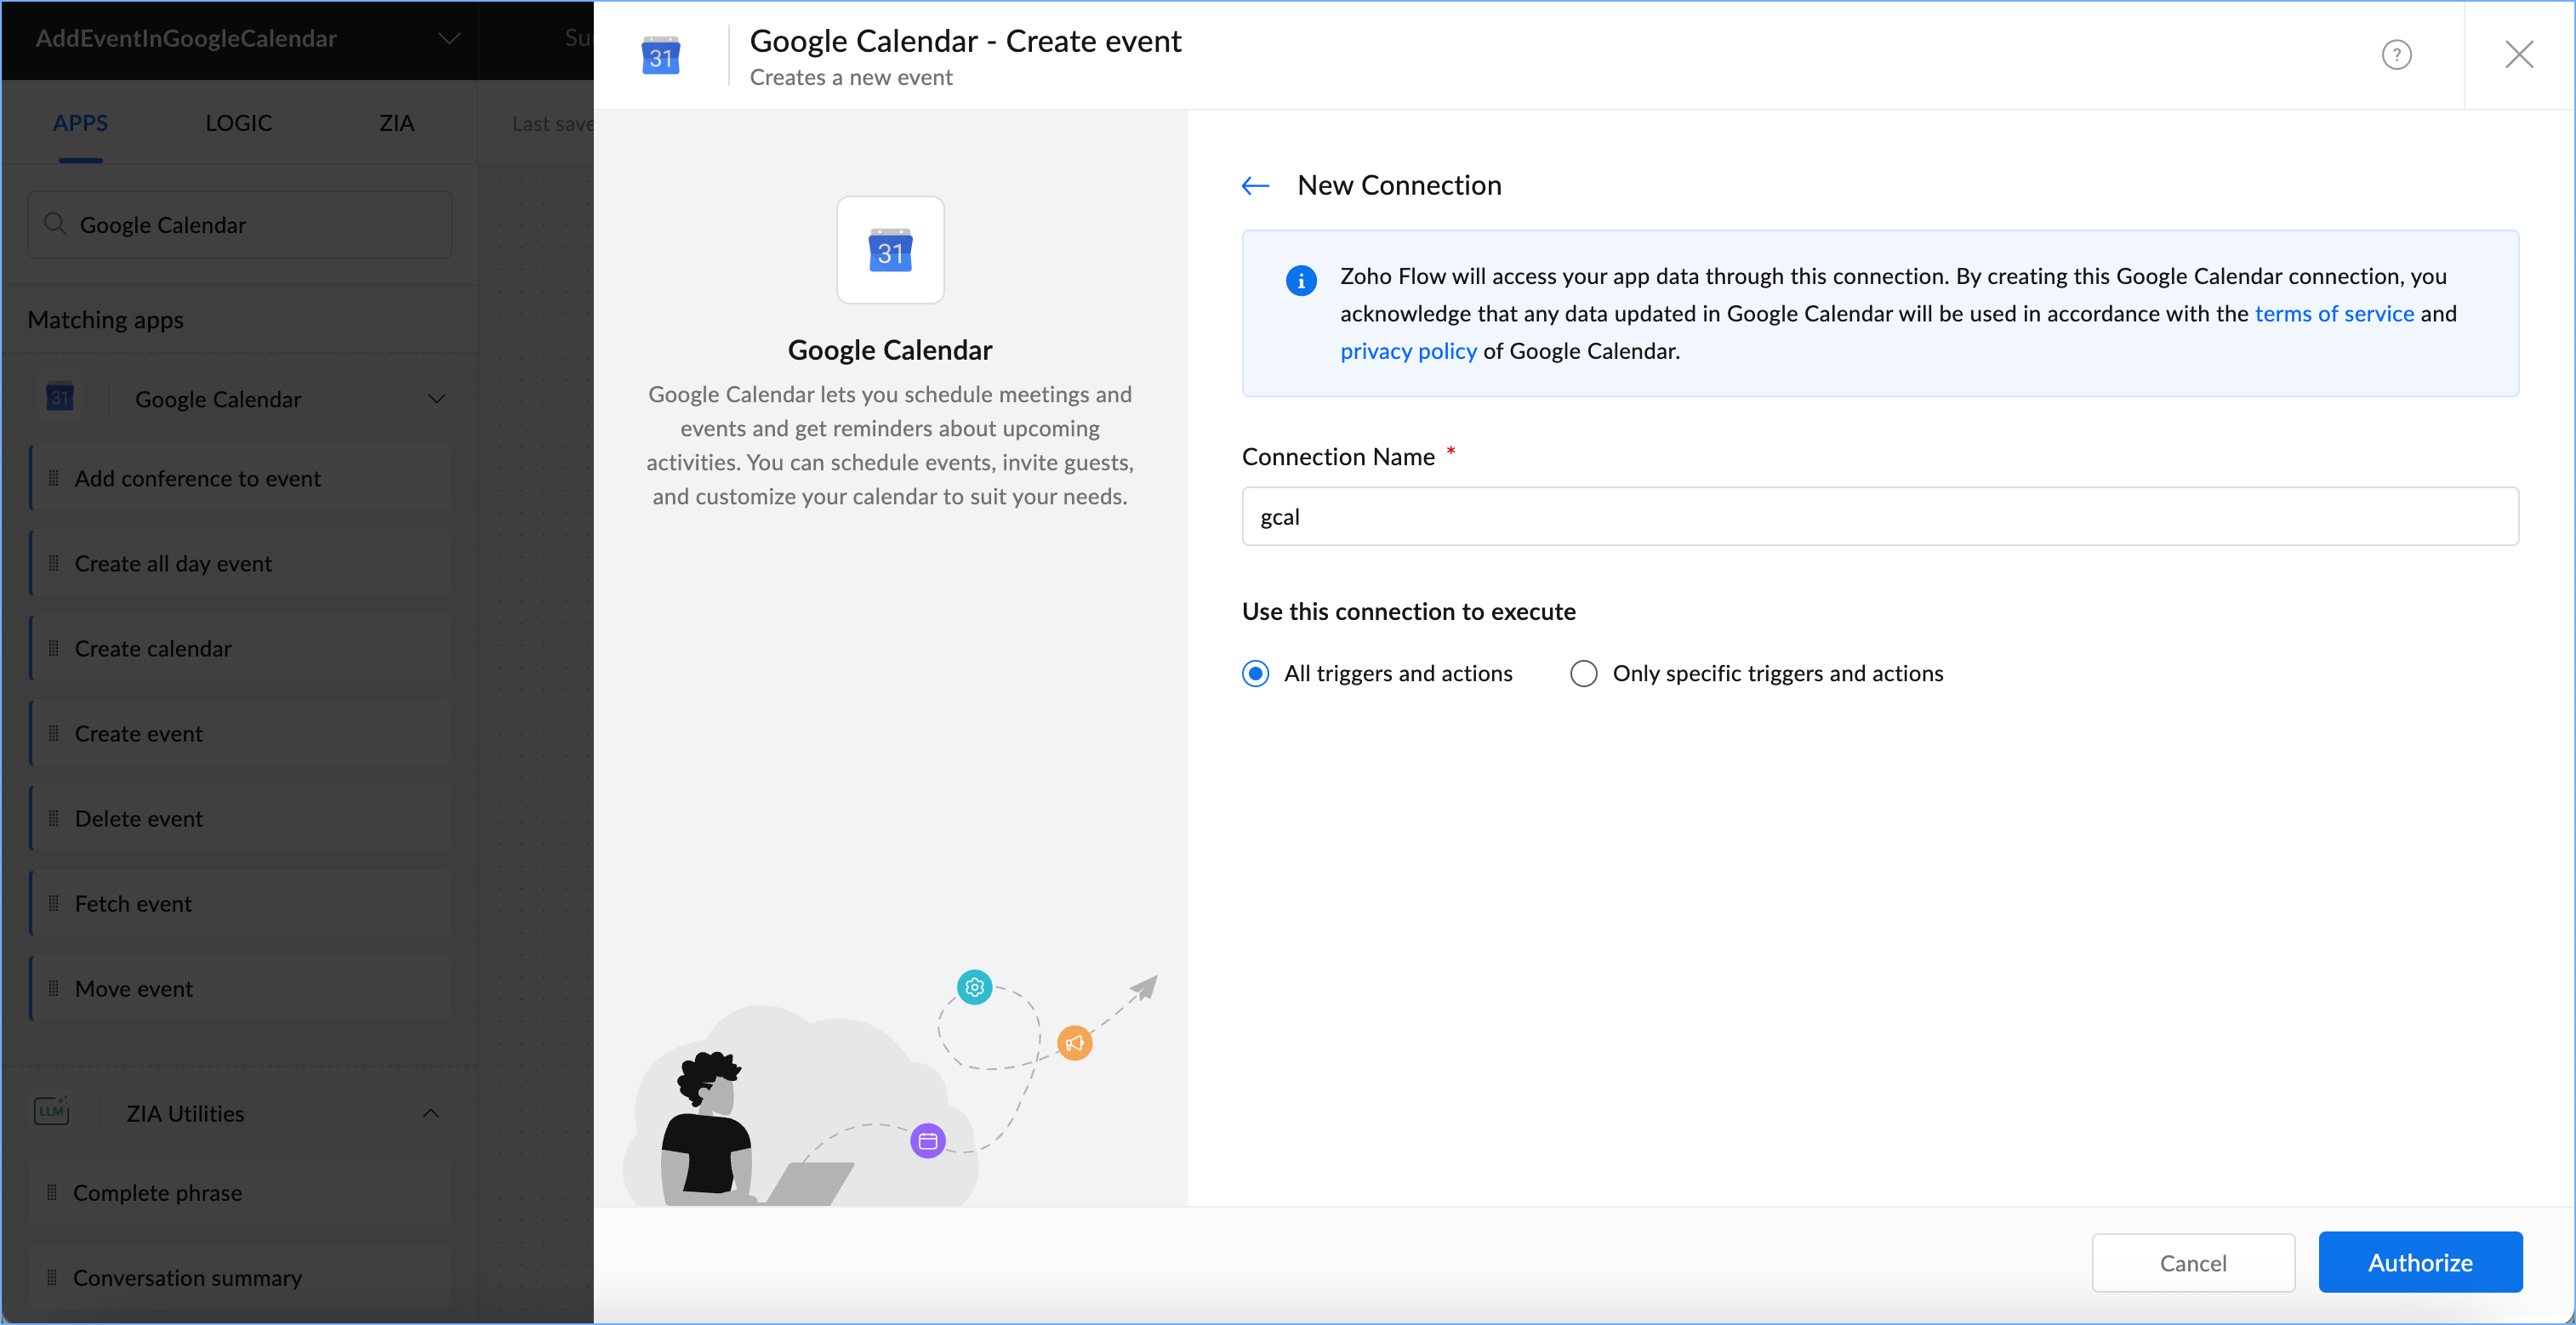
Task: Open the help question mark icon
Action: point(2396,55)
